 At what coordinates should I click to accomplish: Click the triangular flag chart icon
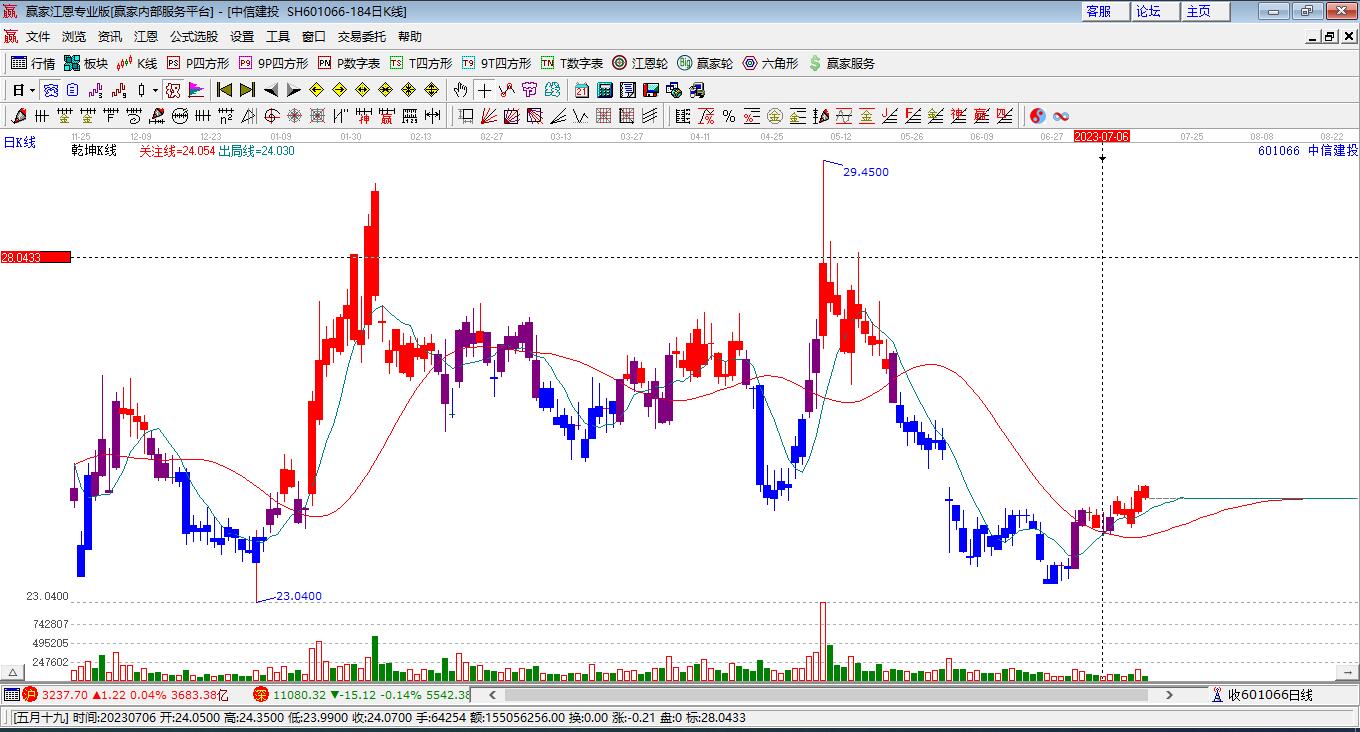196,90
